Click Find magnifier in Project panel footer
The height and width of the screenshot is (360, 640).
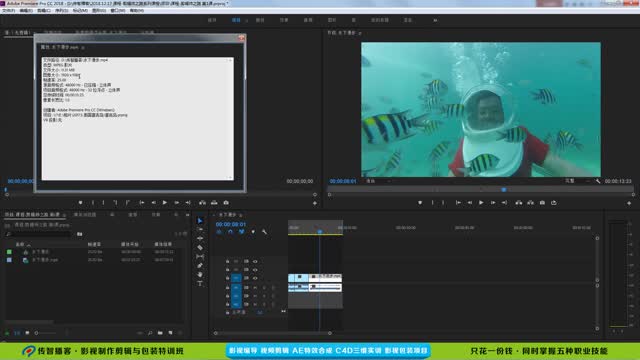click(x=150, y=333)
